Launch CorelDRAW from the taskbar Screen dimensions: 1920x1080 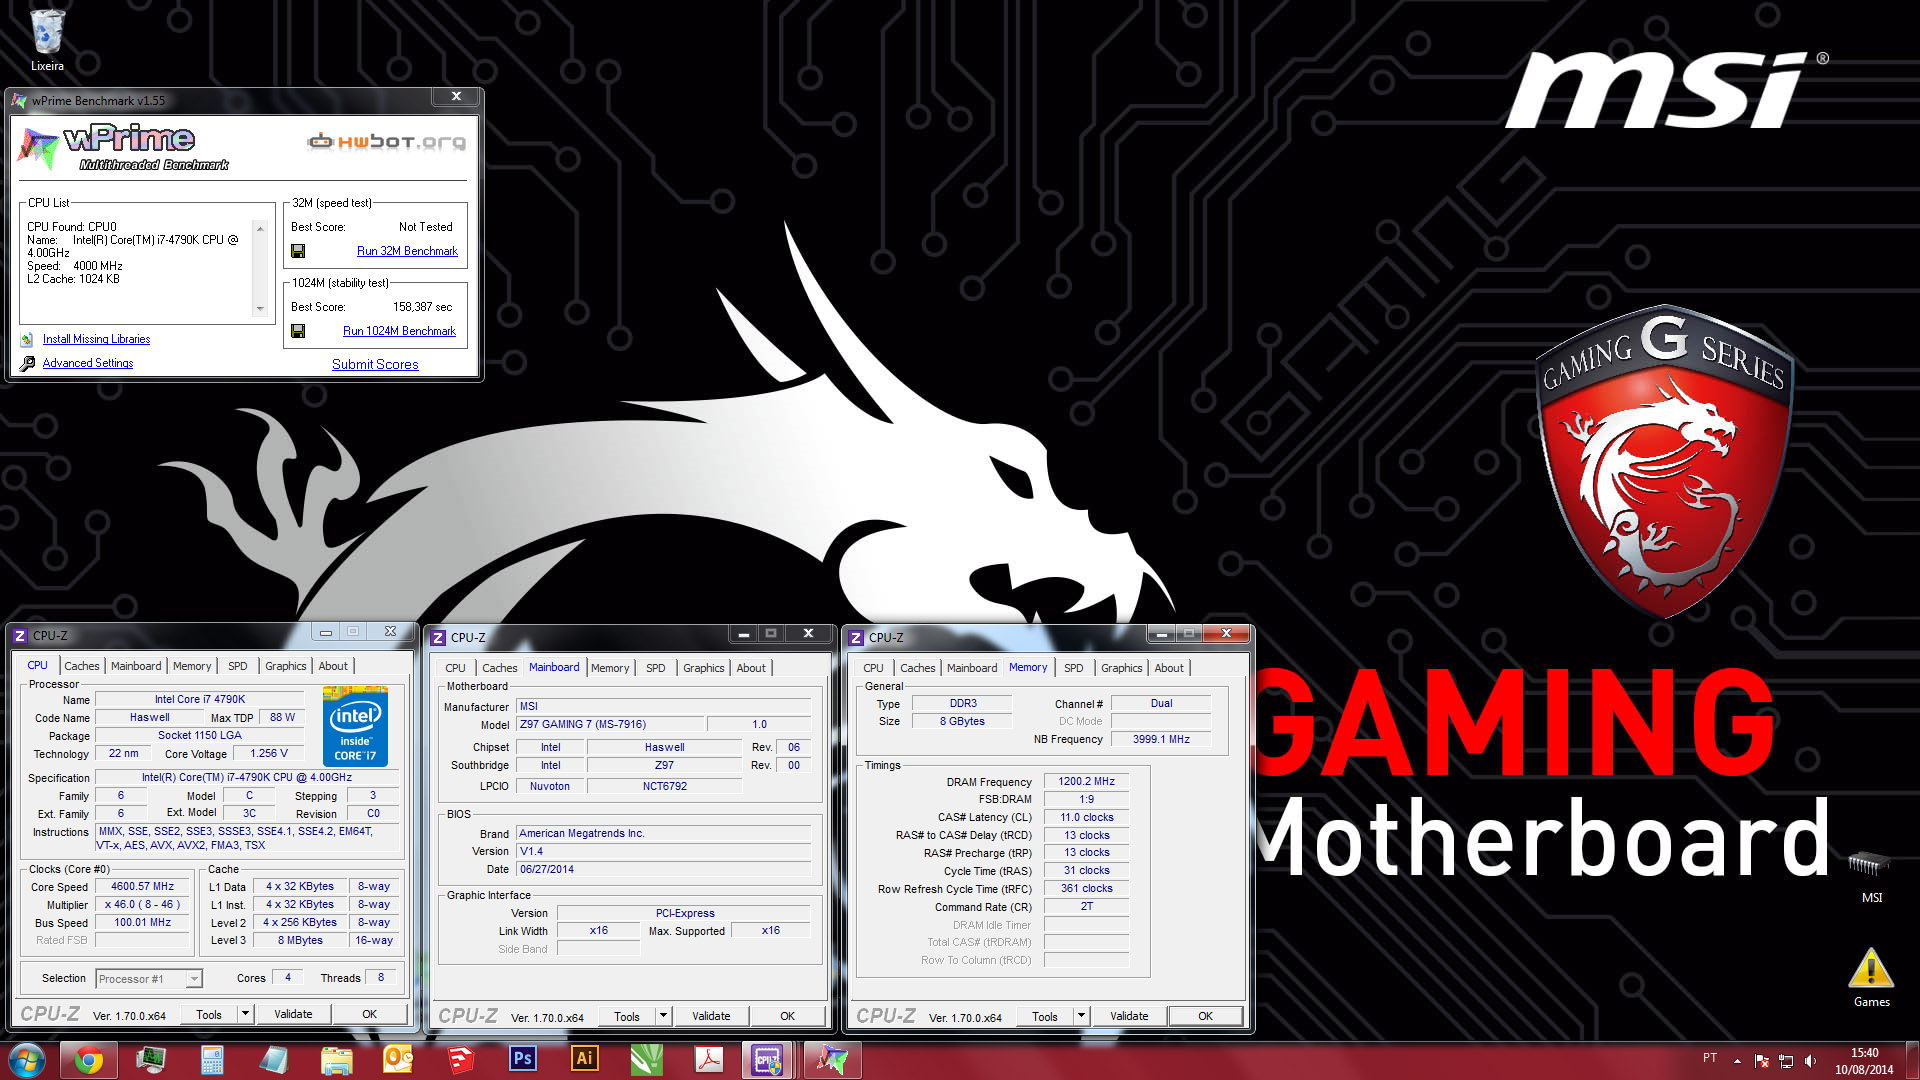647,1060
